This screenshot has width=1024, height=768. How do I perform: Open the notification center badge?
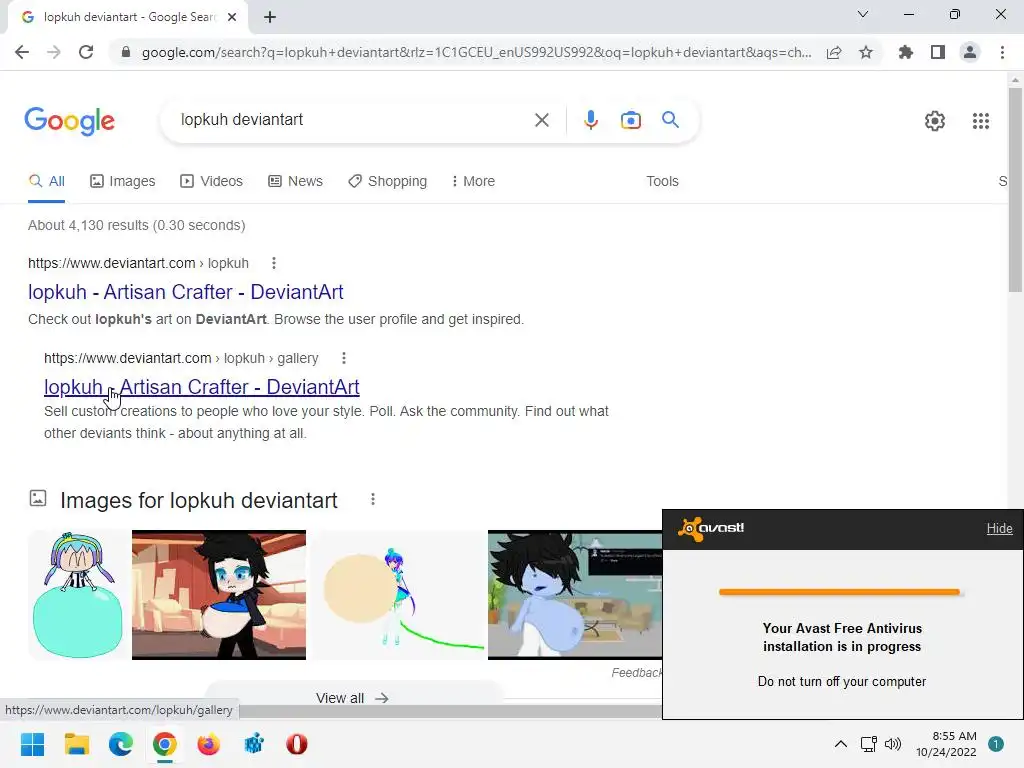tap(996, 744)
